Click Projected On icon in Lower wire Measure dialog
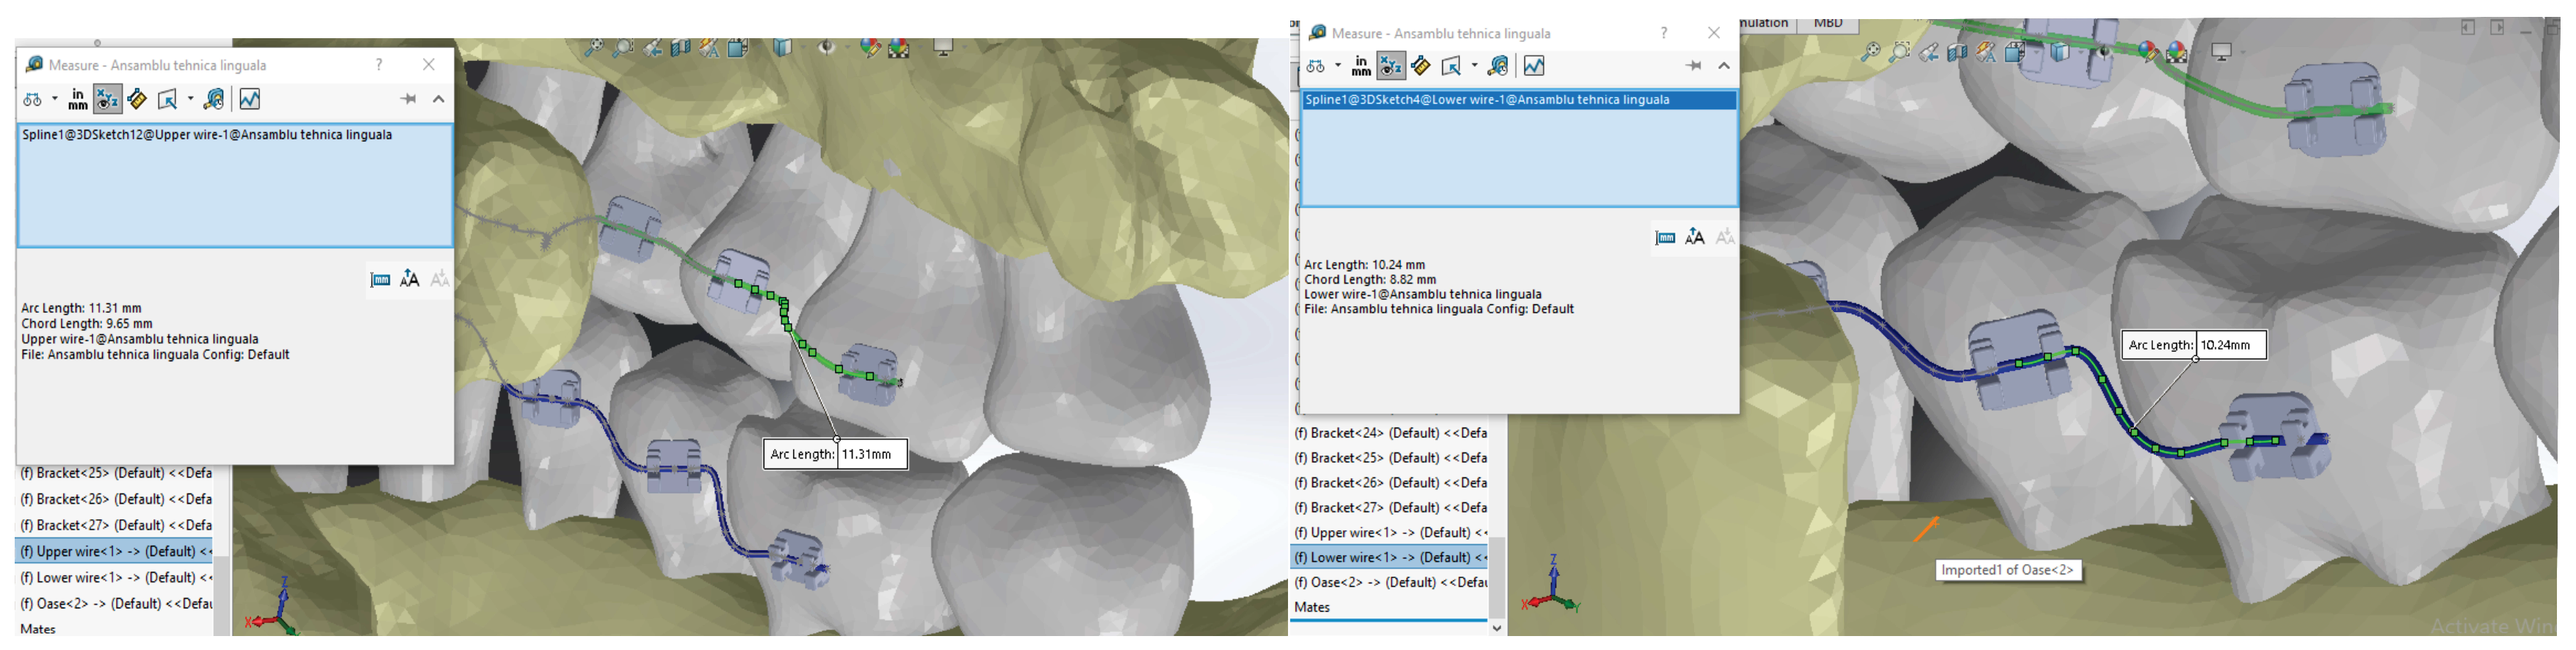 point(1451,66)
